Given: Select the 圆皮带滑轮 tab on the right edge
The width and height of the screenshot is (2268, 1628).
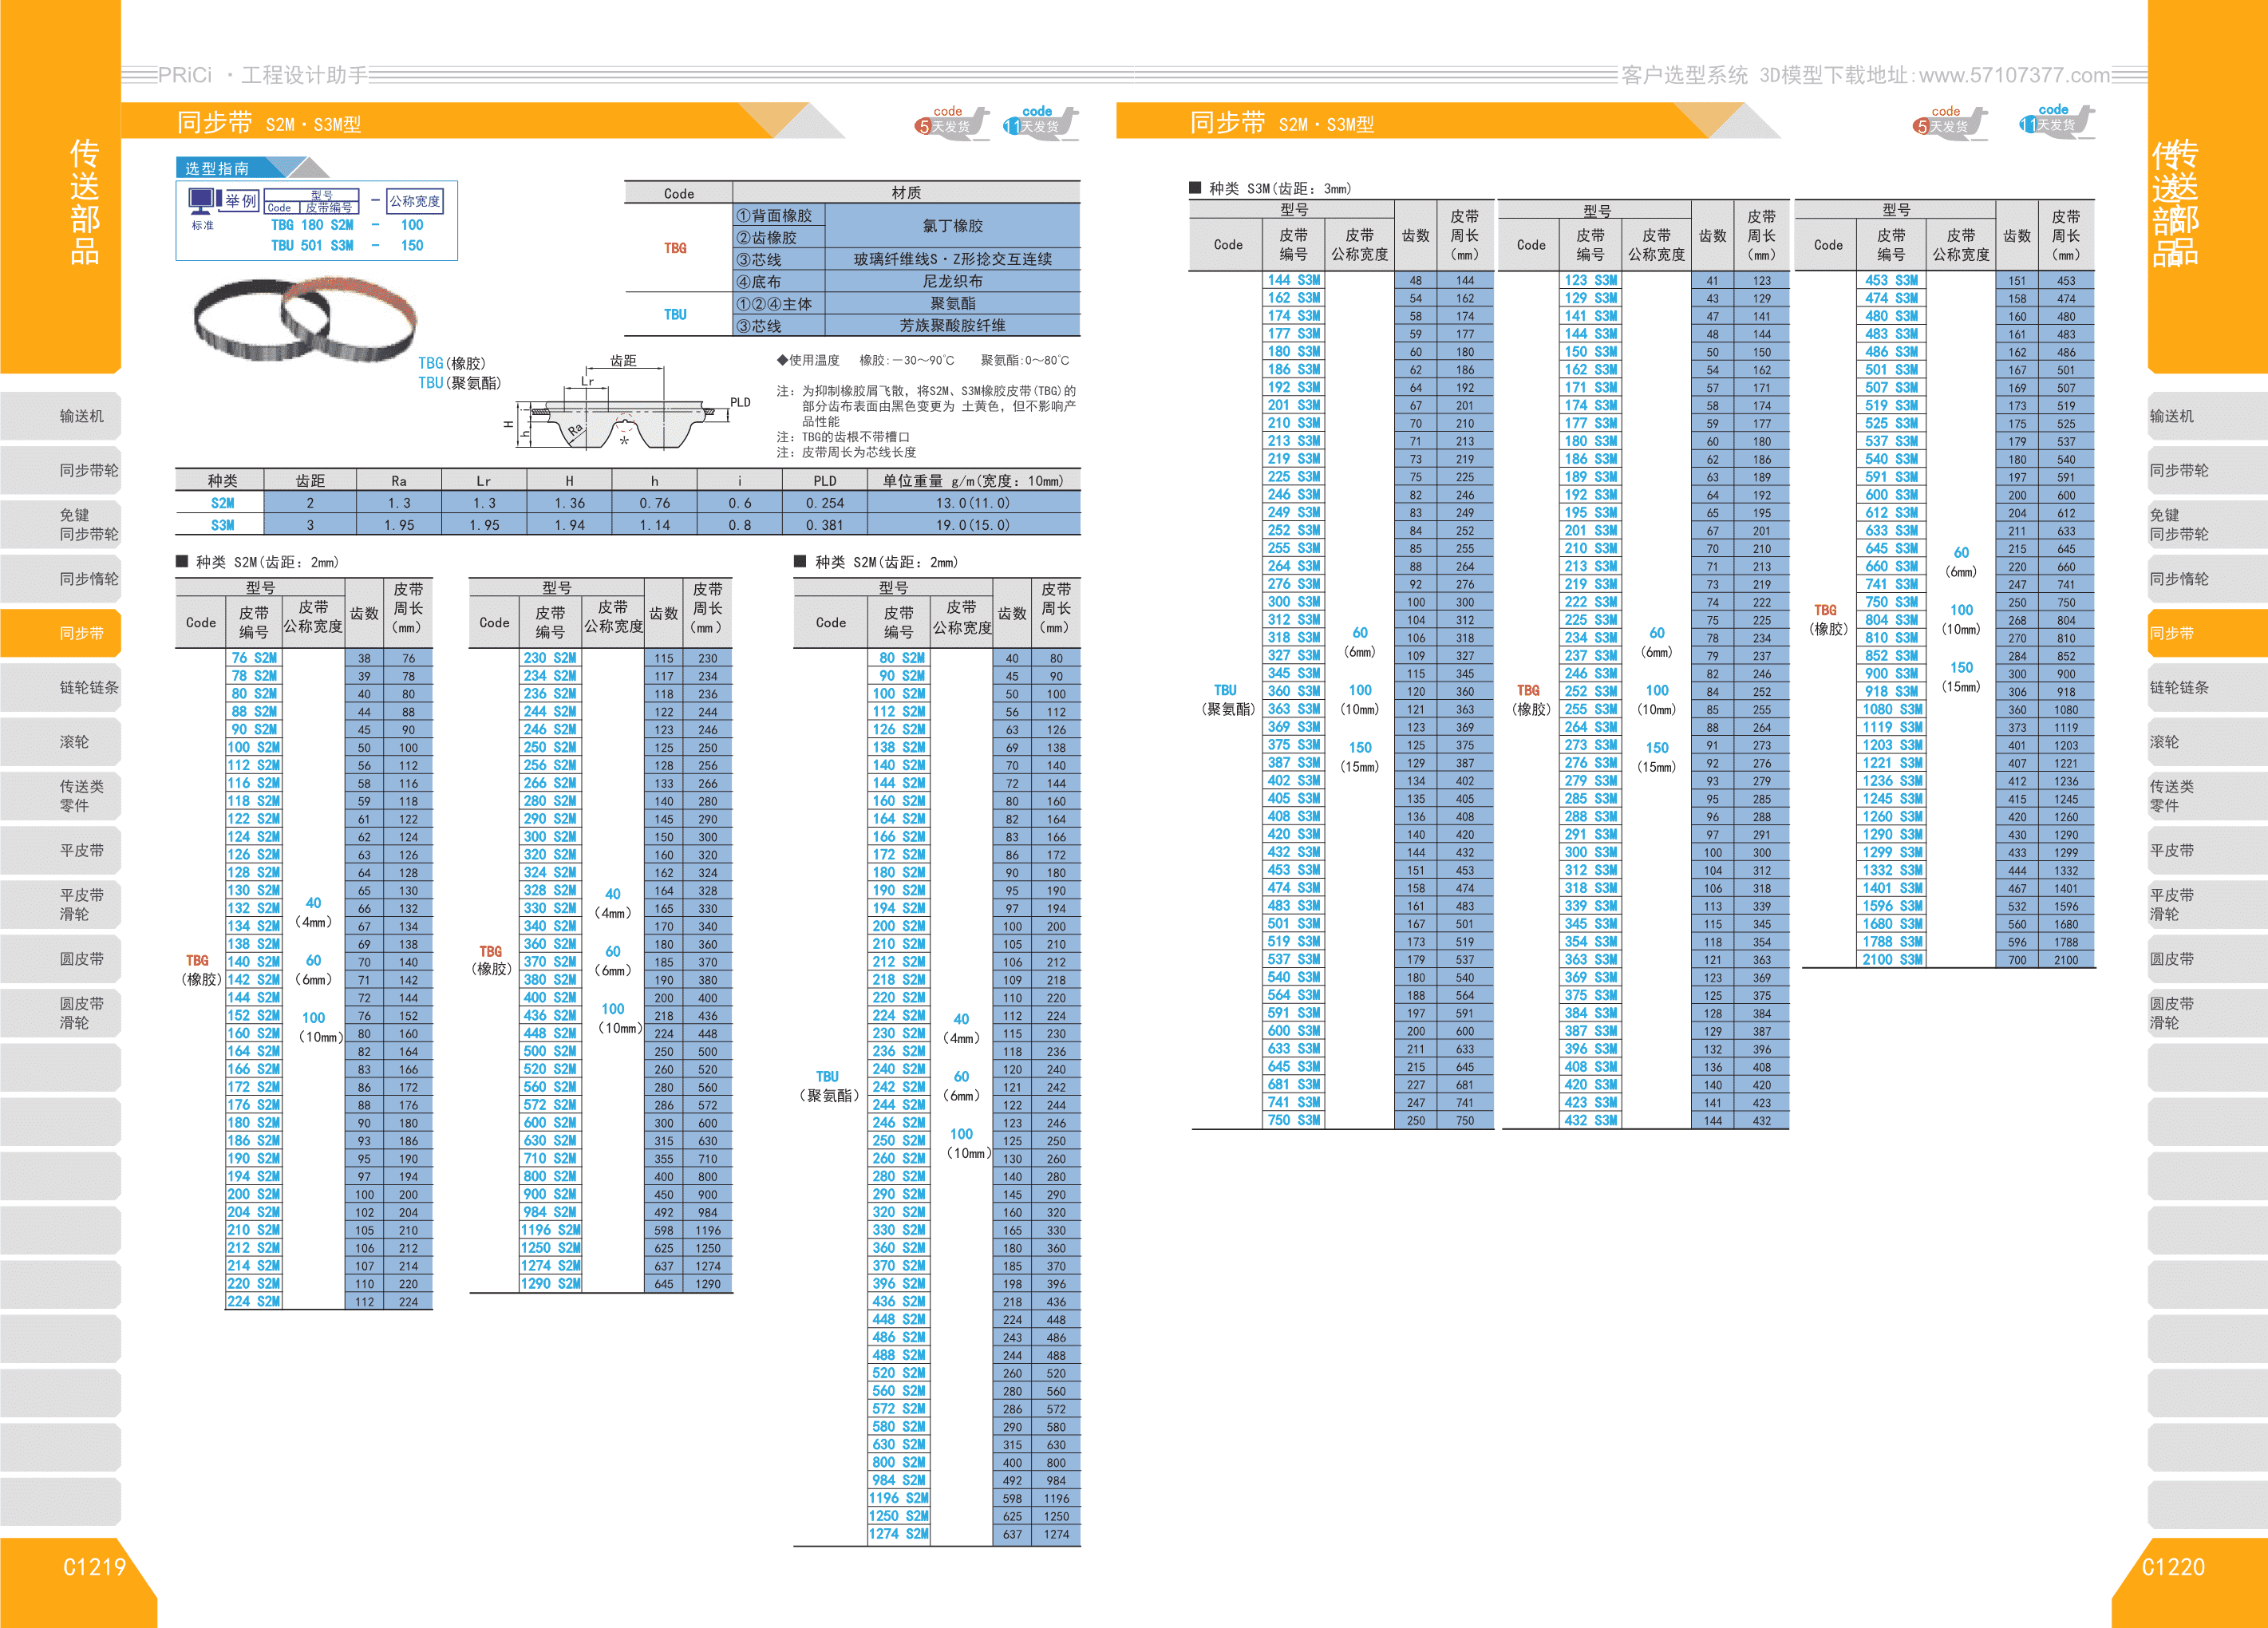Looking at the screenshot, I should (x=2207, y=1013).
